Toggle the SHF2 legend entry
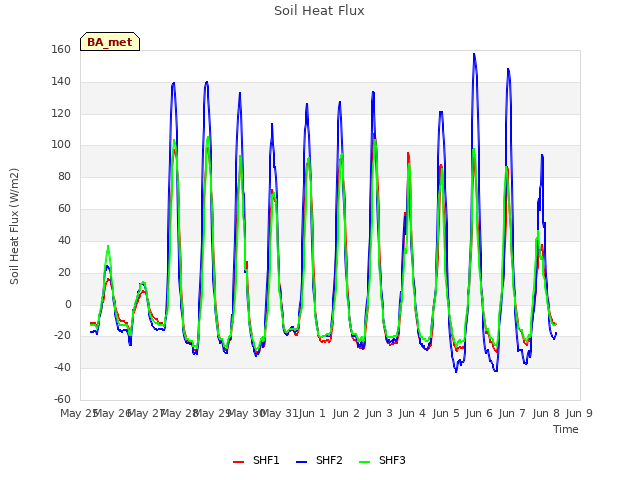 pos(319,460)
